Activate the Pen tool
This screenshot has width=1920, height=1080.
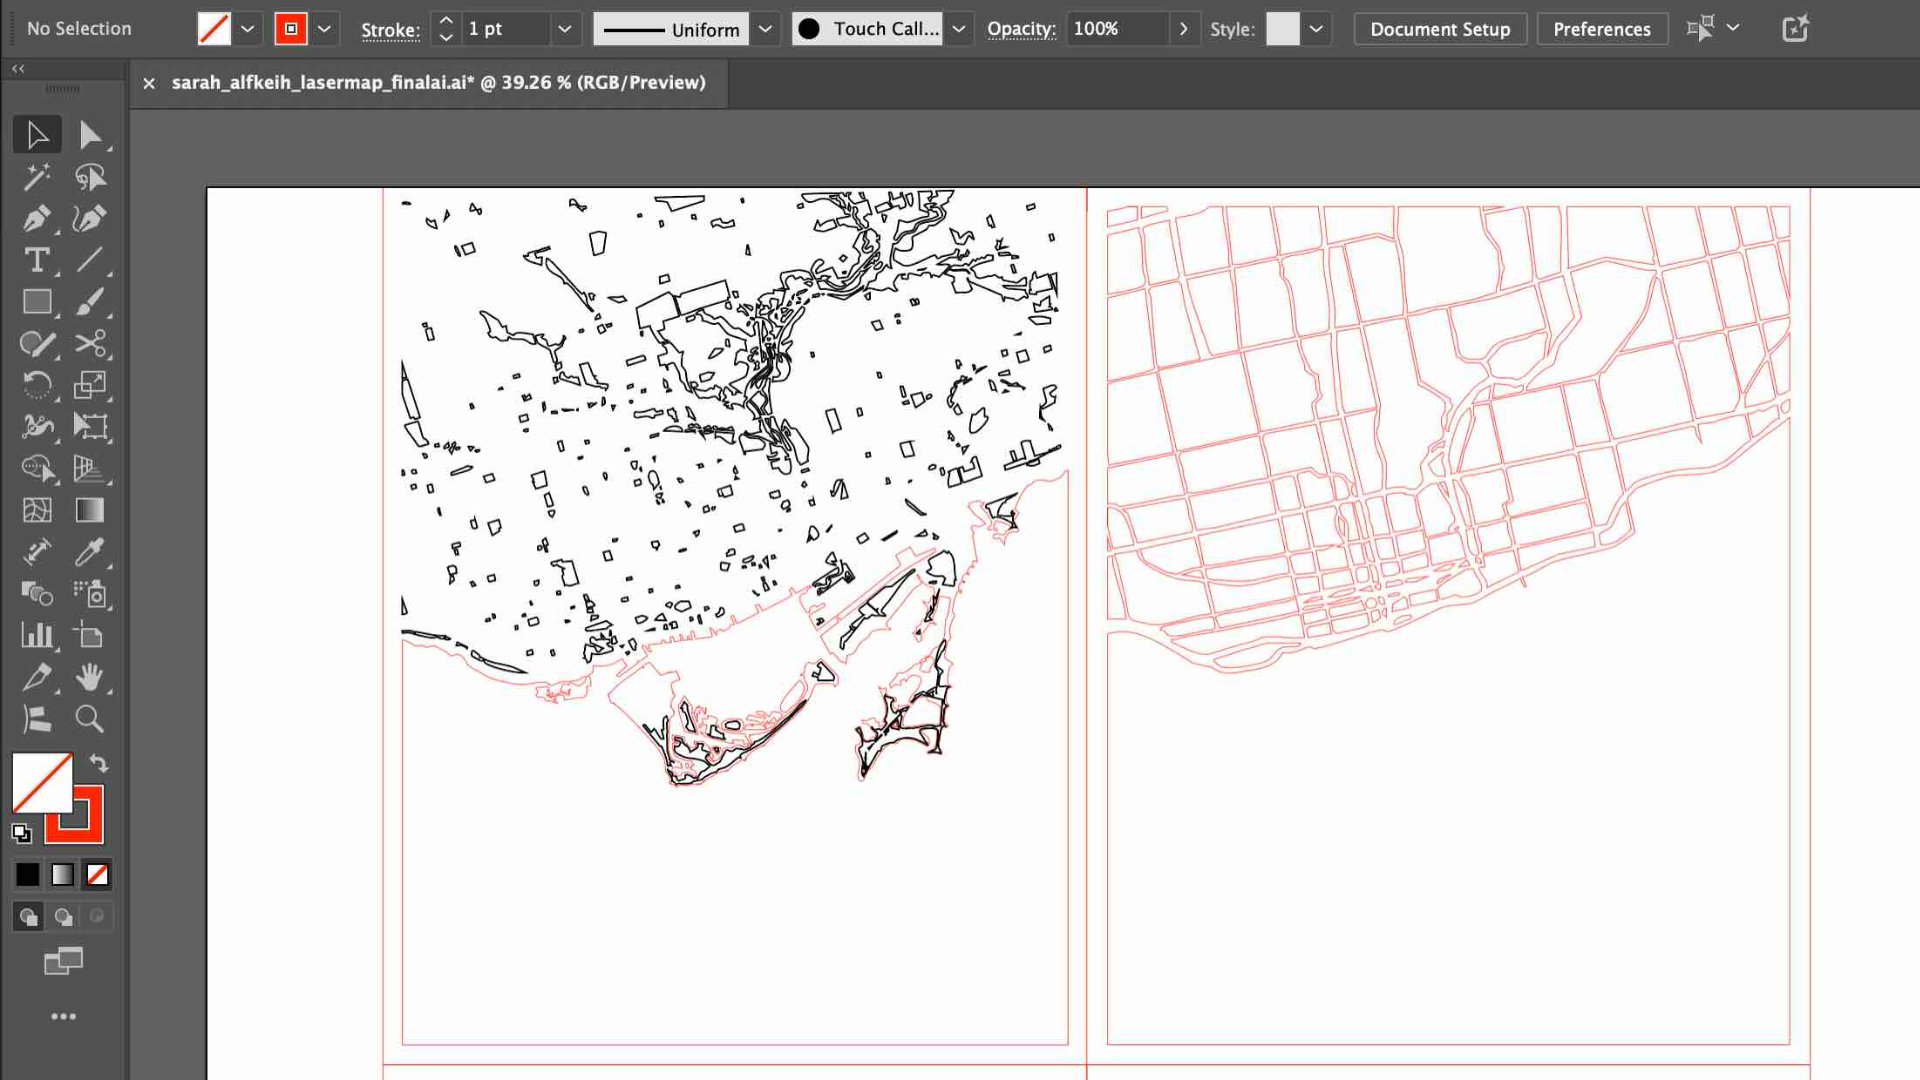(x=37, y=218)
